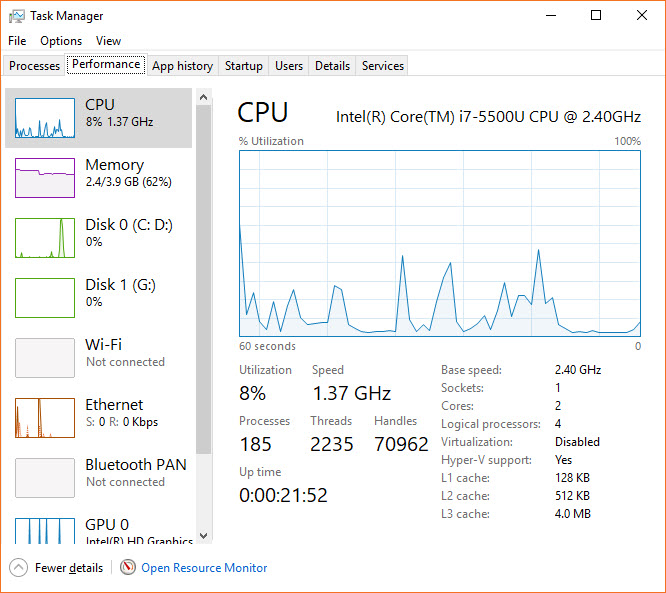Viewport: 666px width, 593px height.
Task: Click the Speed value '1.37 GHz'
Action: (352, 393)
